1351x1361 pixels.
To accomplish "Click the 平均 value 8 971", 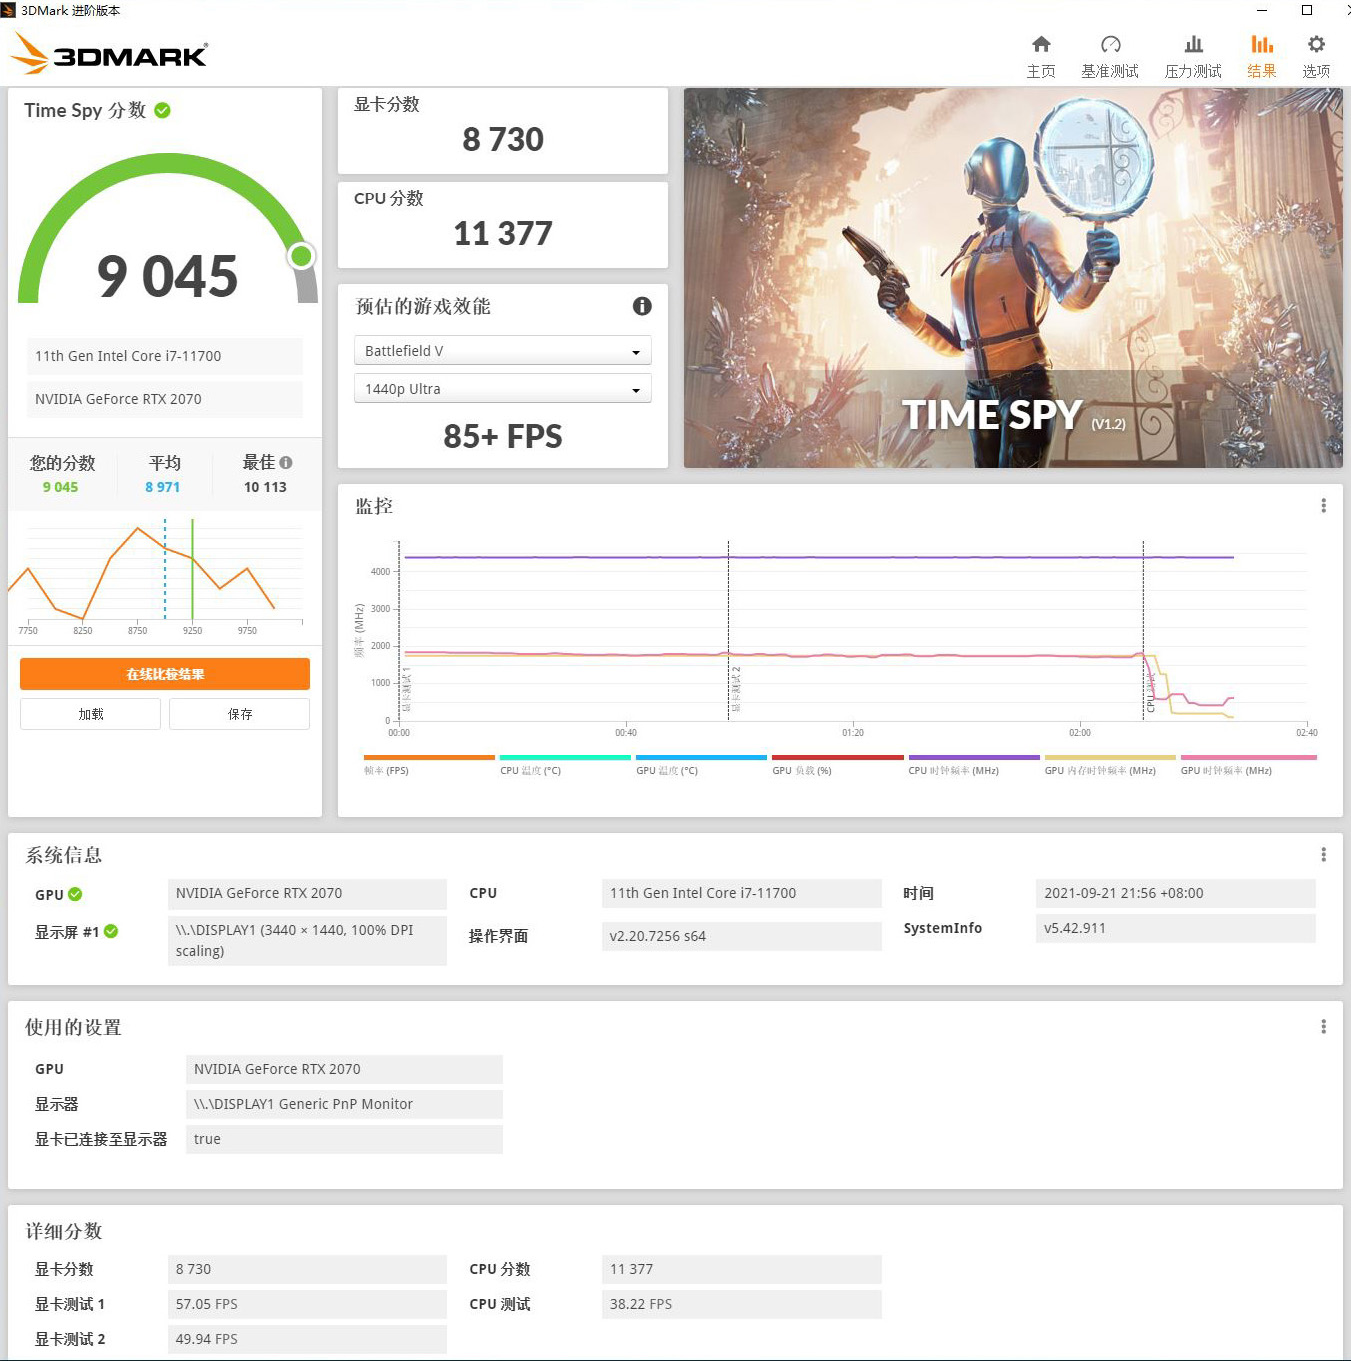I will point(162,487).
